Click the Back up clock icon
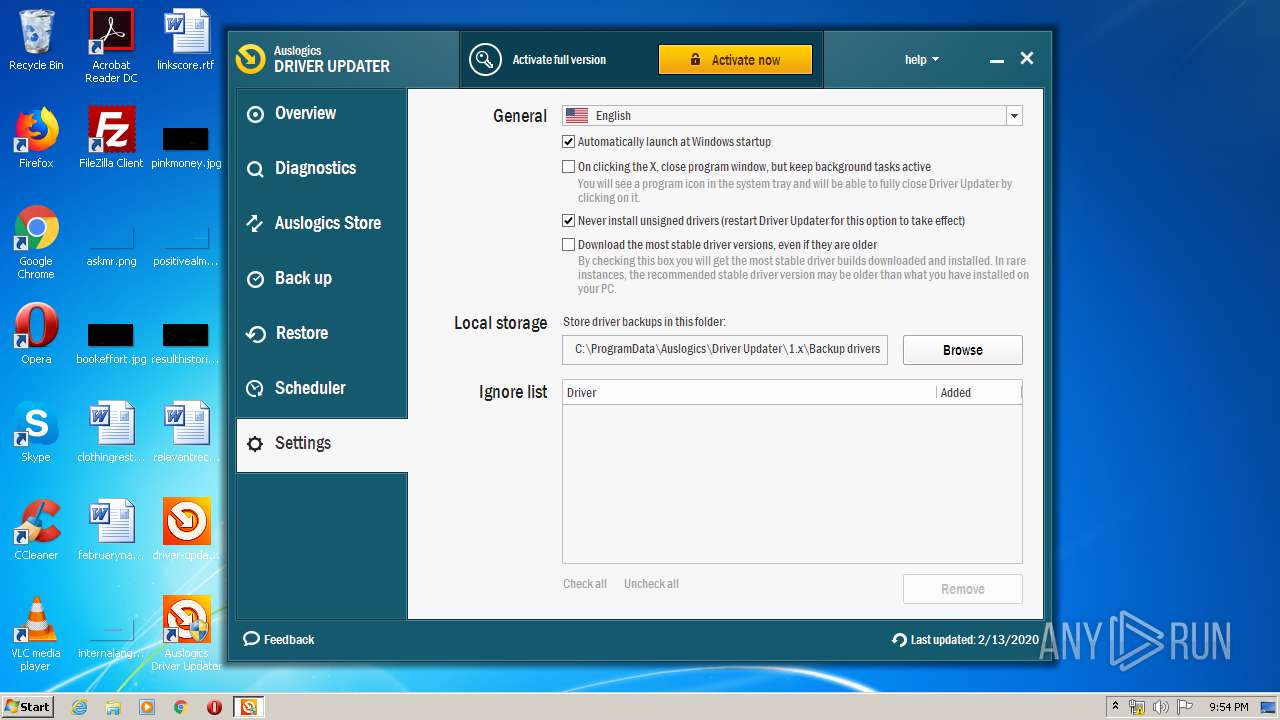This screenshot has height=720, width=1280. click(x=256, y=279)
